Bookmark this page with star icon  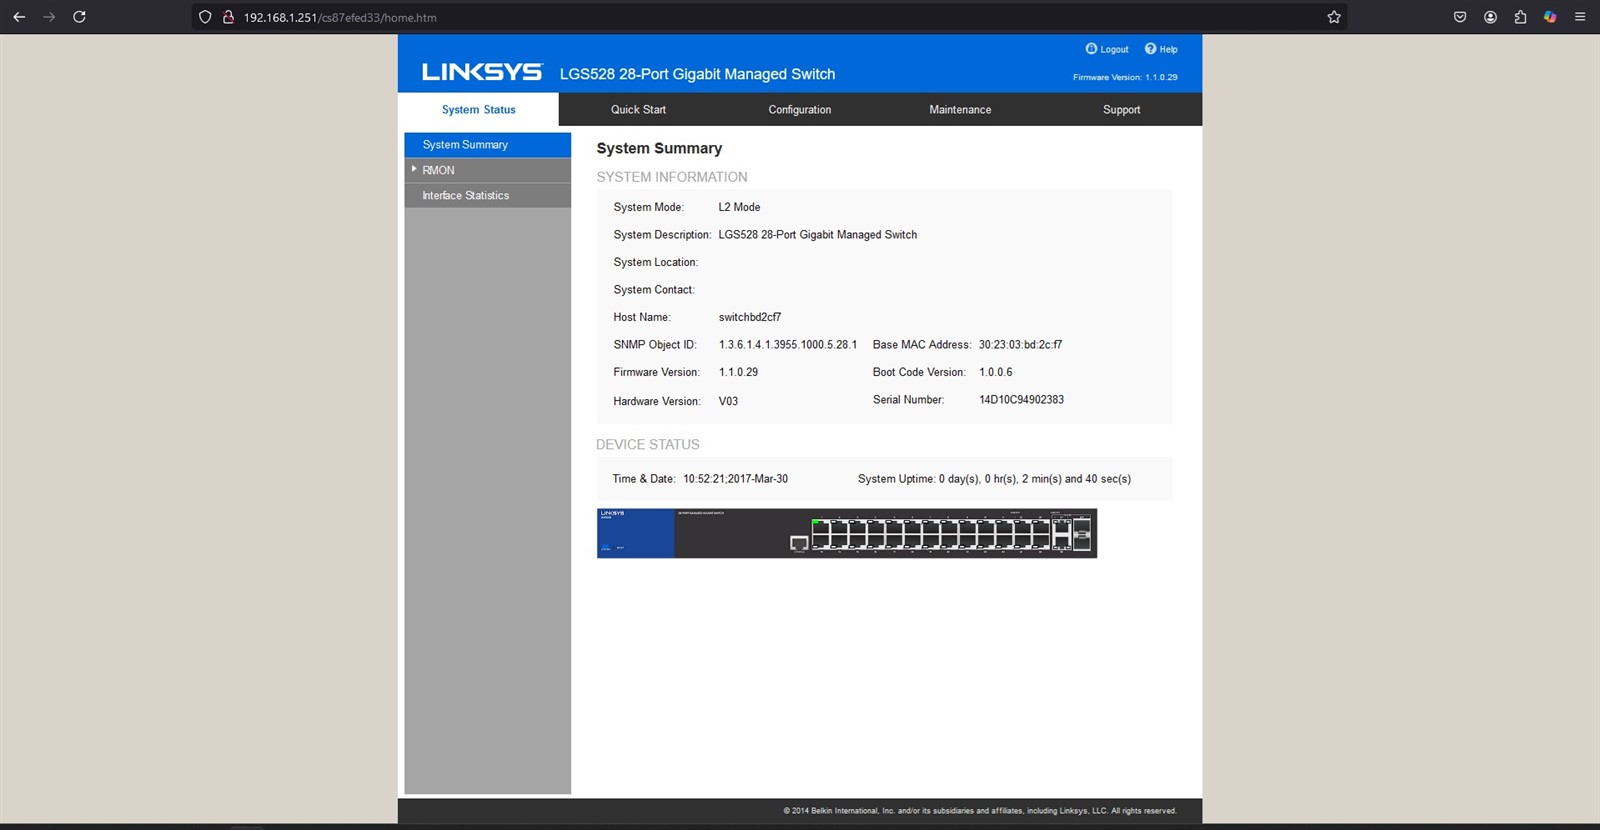click(x=1334, y=17)
